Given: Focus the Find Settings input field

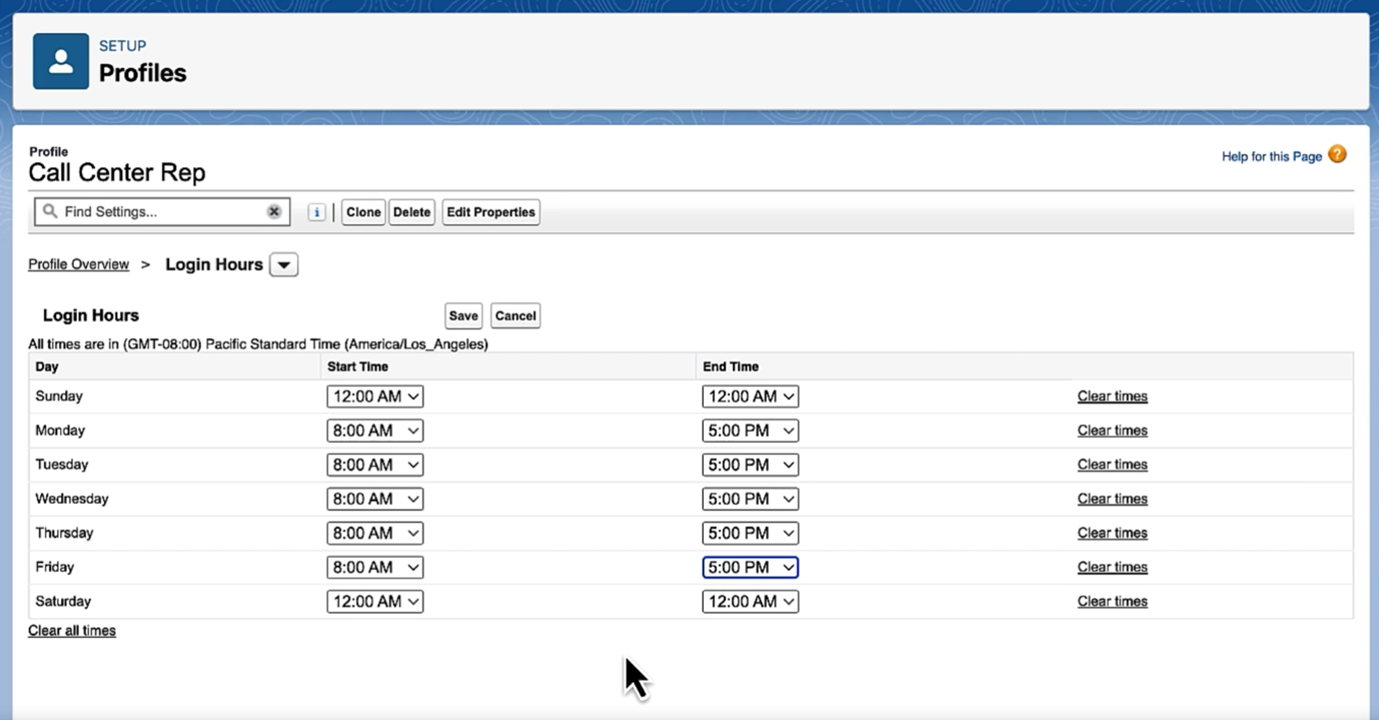Looking at the screenshot, I should click(160, 212).
